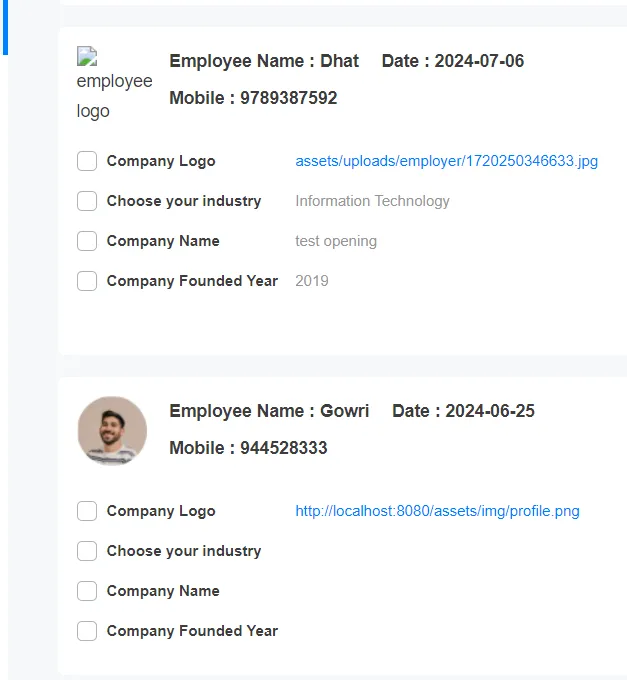Click the Information Technology industry value
This screenshot has width=627, height=680.
tap(372, 201)
